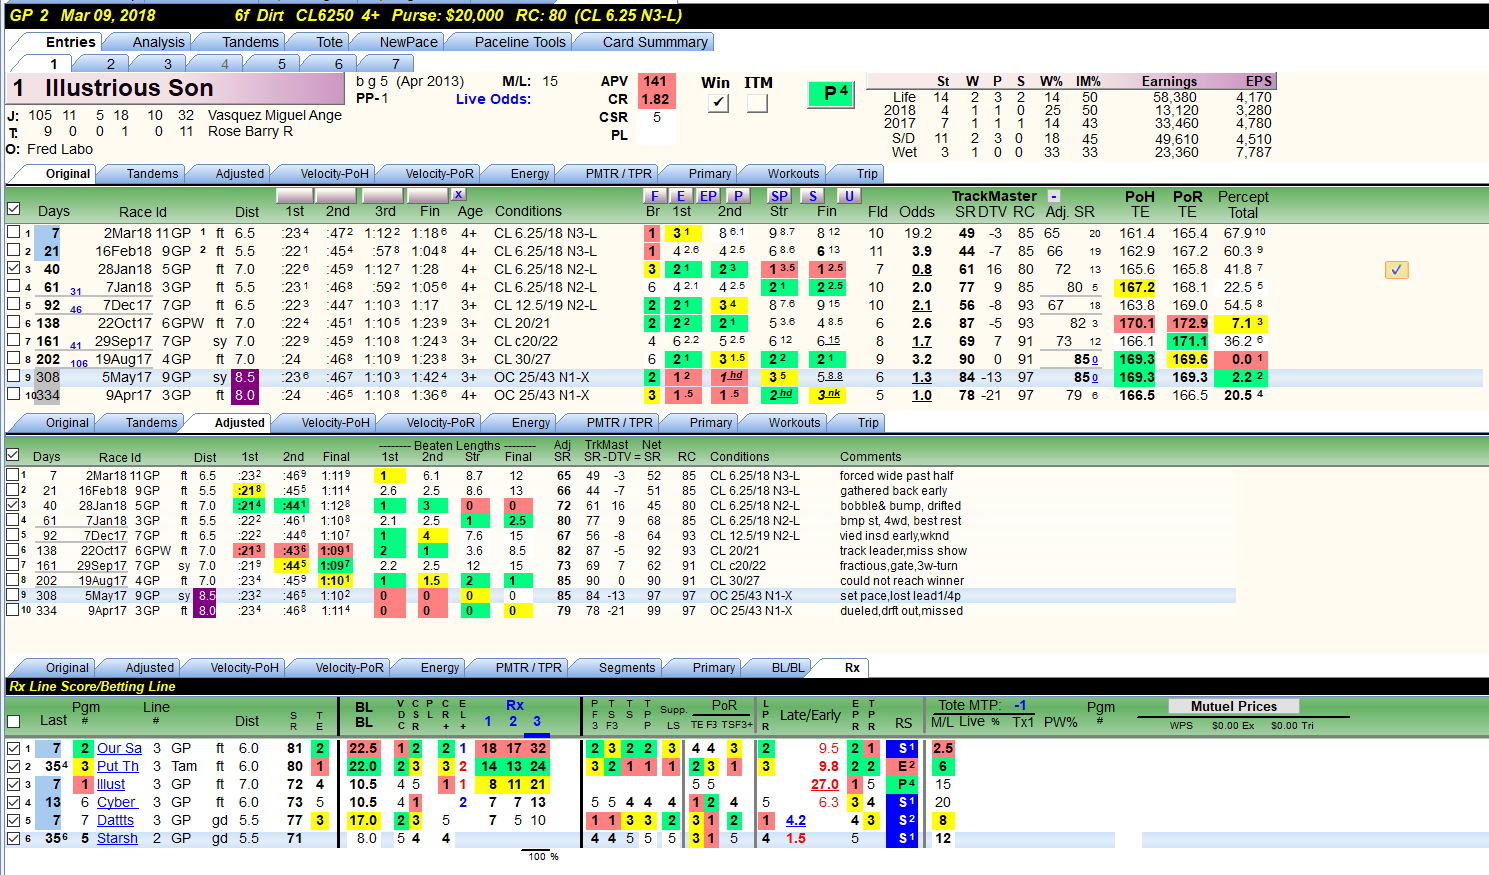Click the red 170.1 PoH TE cell
Image resolution: width=1489 pixels, height=875 pixels.
[1137, 323]
